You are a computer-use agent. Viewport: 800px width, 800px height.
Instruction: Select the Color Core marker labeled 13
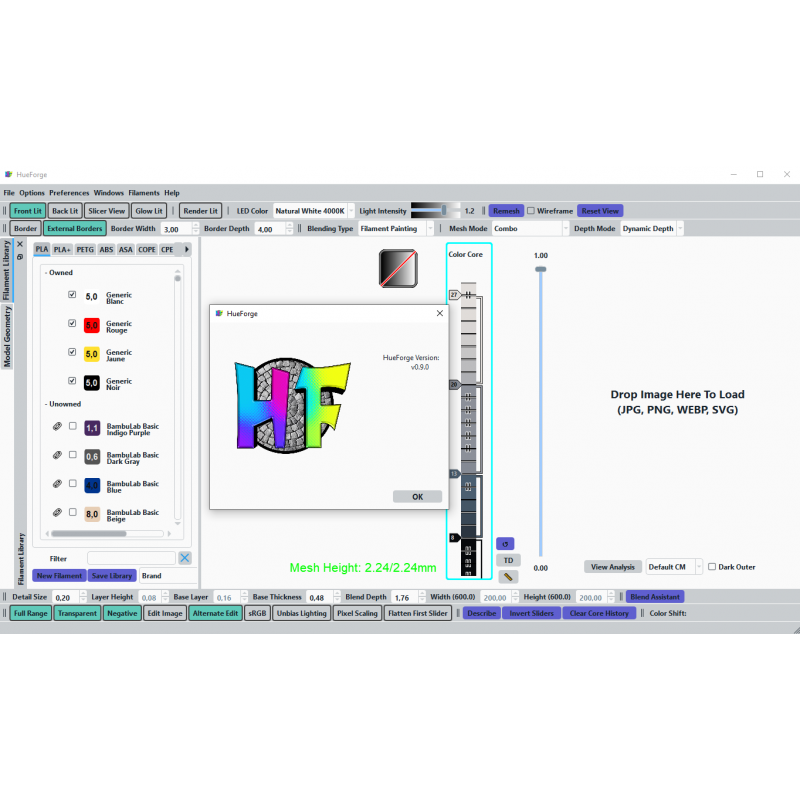pos(455,474)
